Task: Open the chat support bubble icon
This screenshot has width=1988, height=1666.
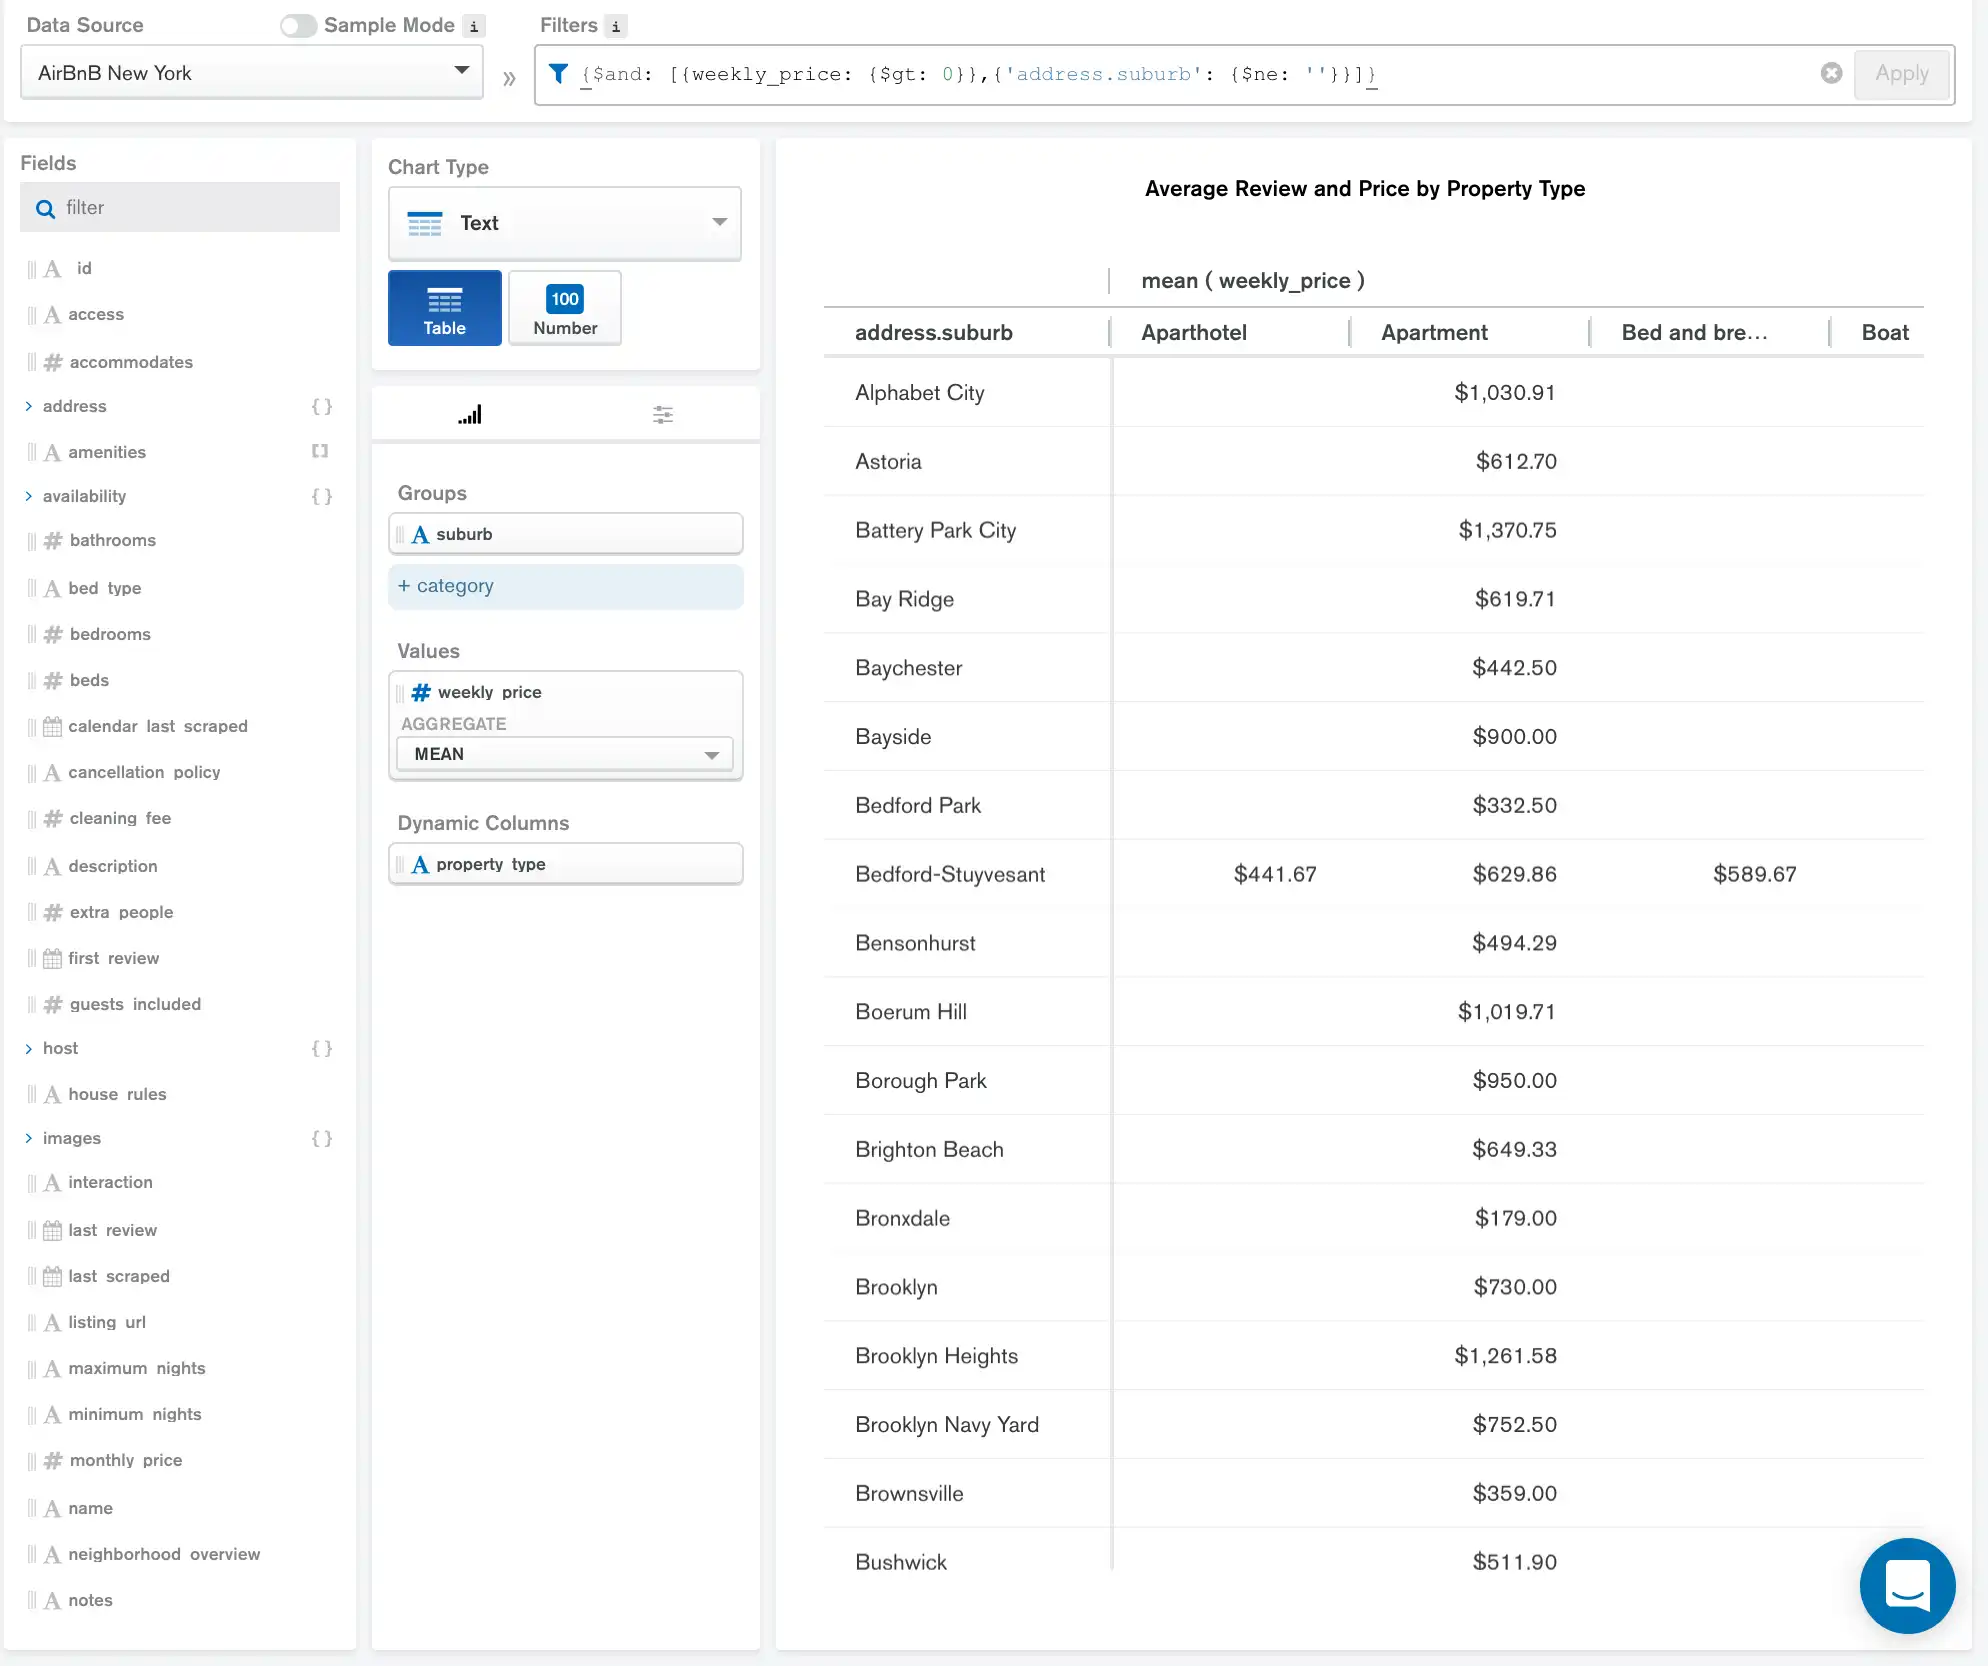Action: [x=1906, y=1585]
